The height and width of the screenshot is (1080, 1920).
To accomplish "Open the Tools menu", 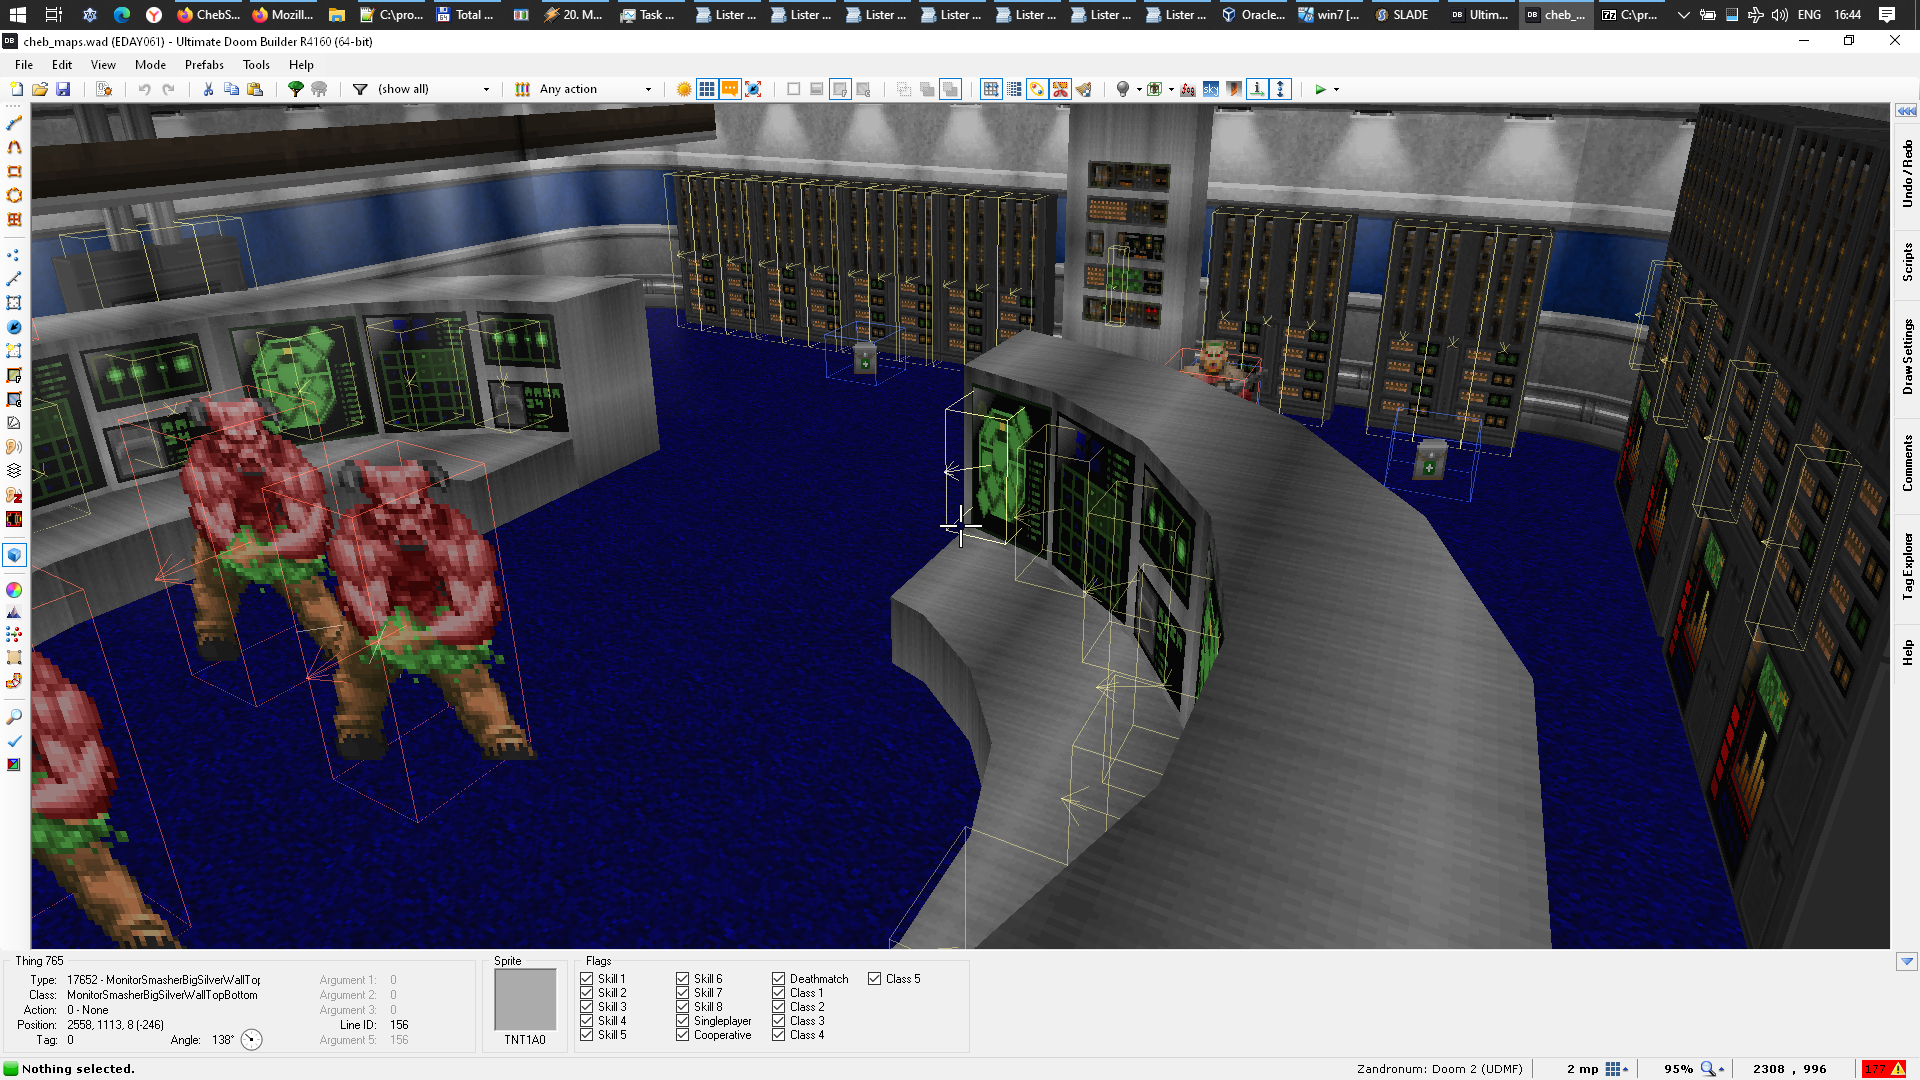I will click(x=256, y=64).
